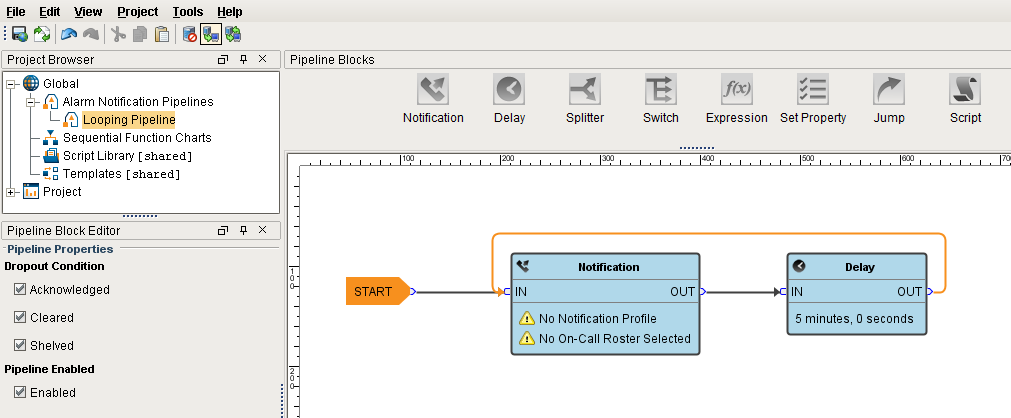Pin the Pipeline Block Editor panel
The width and height of the screenshot is (1011, 418).
[243, 230]
